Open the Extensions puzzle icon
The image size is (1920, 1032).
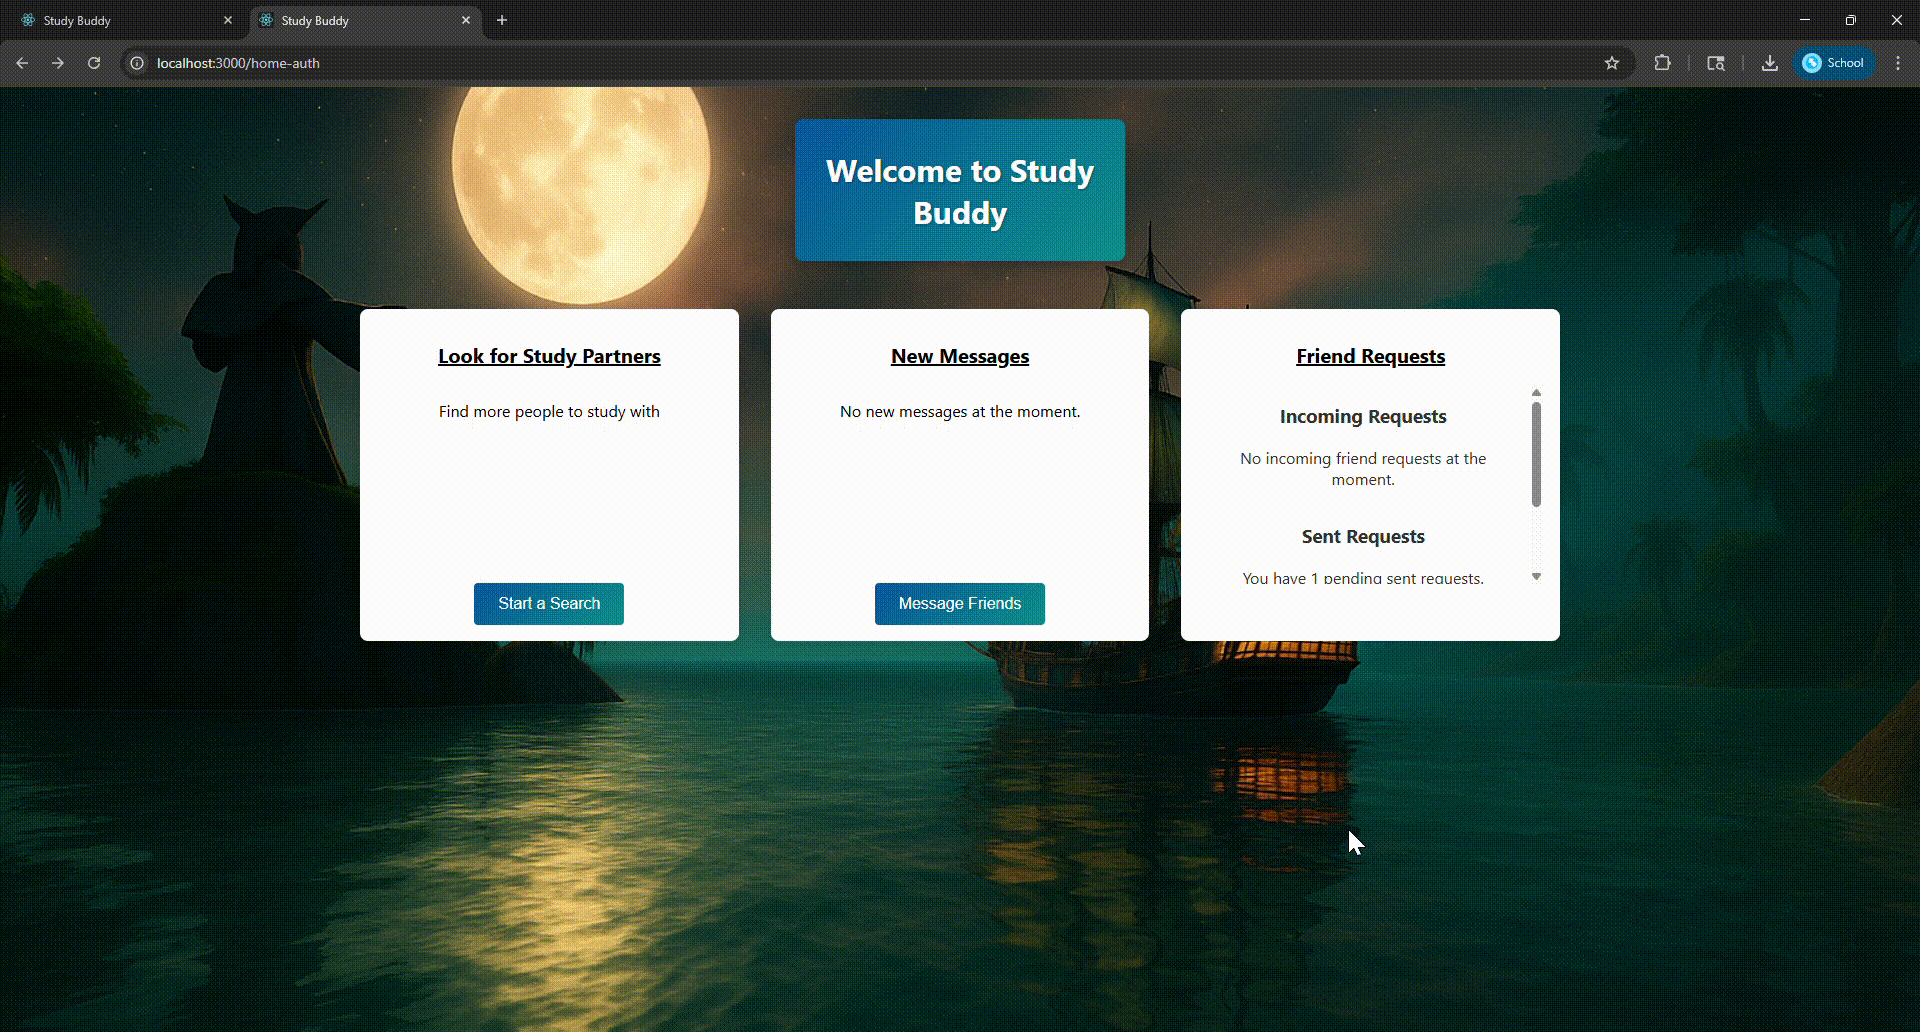(x=1663, y=63)
